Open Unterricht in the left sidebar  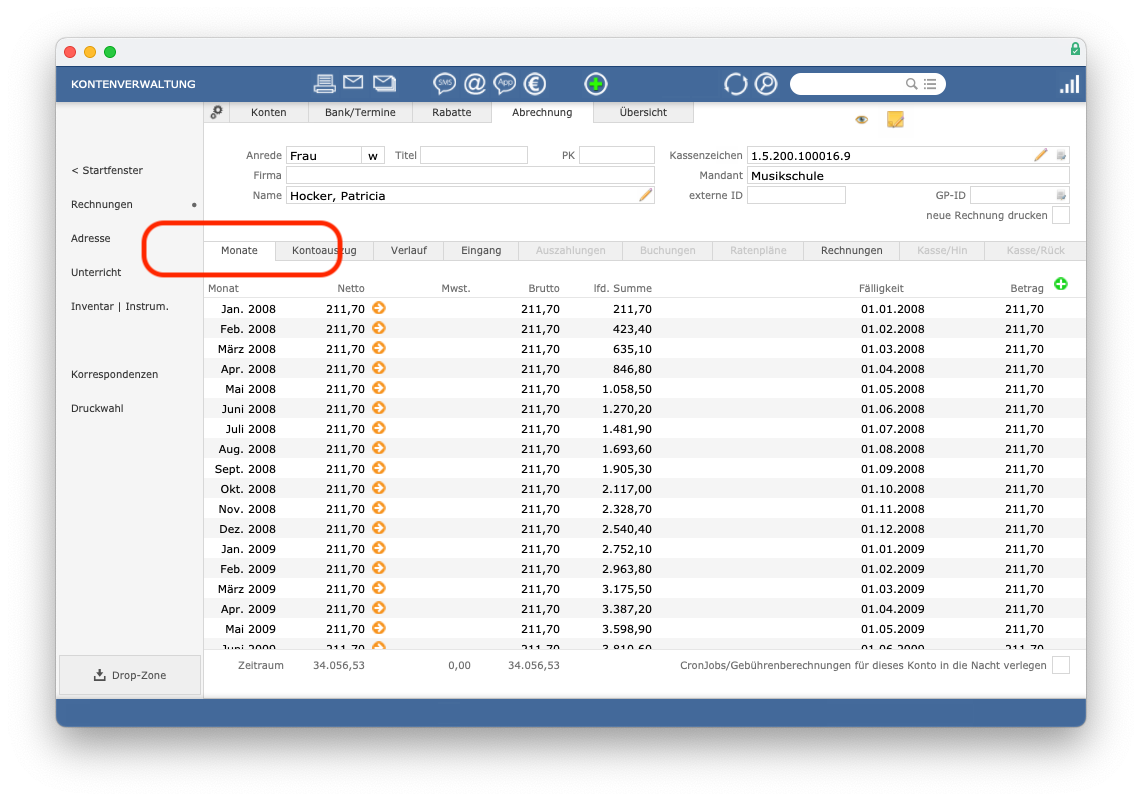96,272
